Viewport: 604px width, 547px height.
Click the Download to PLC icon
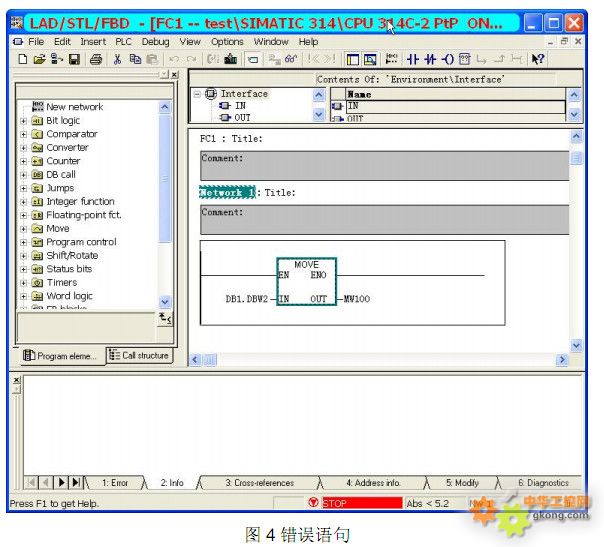[231, 59]
